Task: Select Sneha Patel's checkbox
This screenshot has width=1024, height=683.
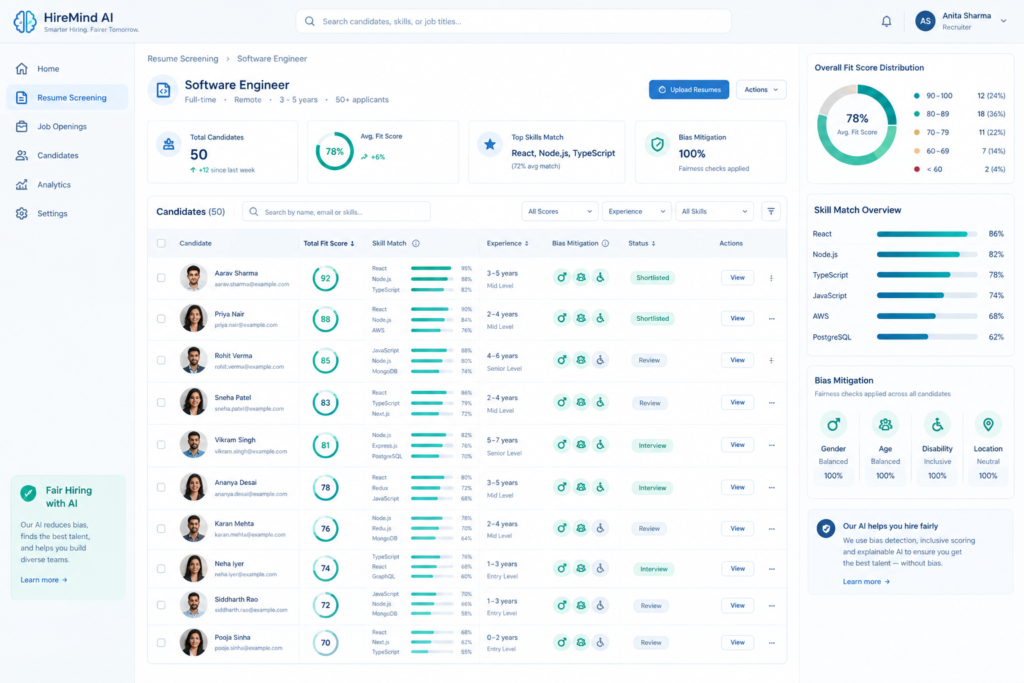Action: coord(161,403)
